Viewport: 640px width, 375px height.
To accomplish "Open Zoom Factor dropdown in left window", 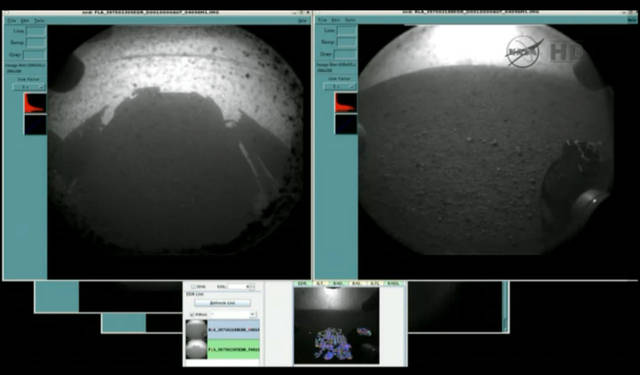I will click(x=29, y=87).
